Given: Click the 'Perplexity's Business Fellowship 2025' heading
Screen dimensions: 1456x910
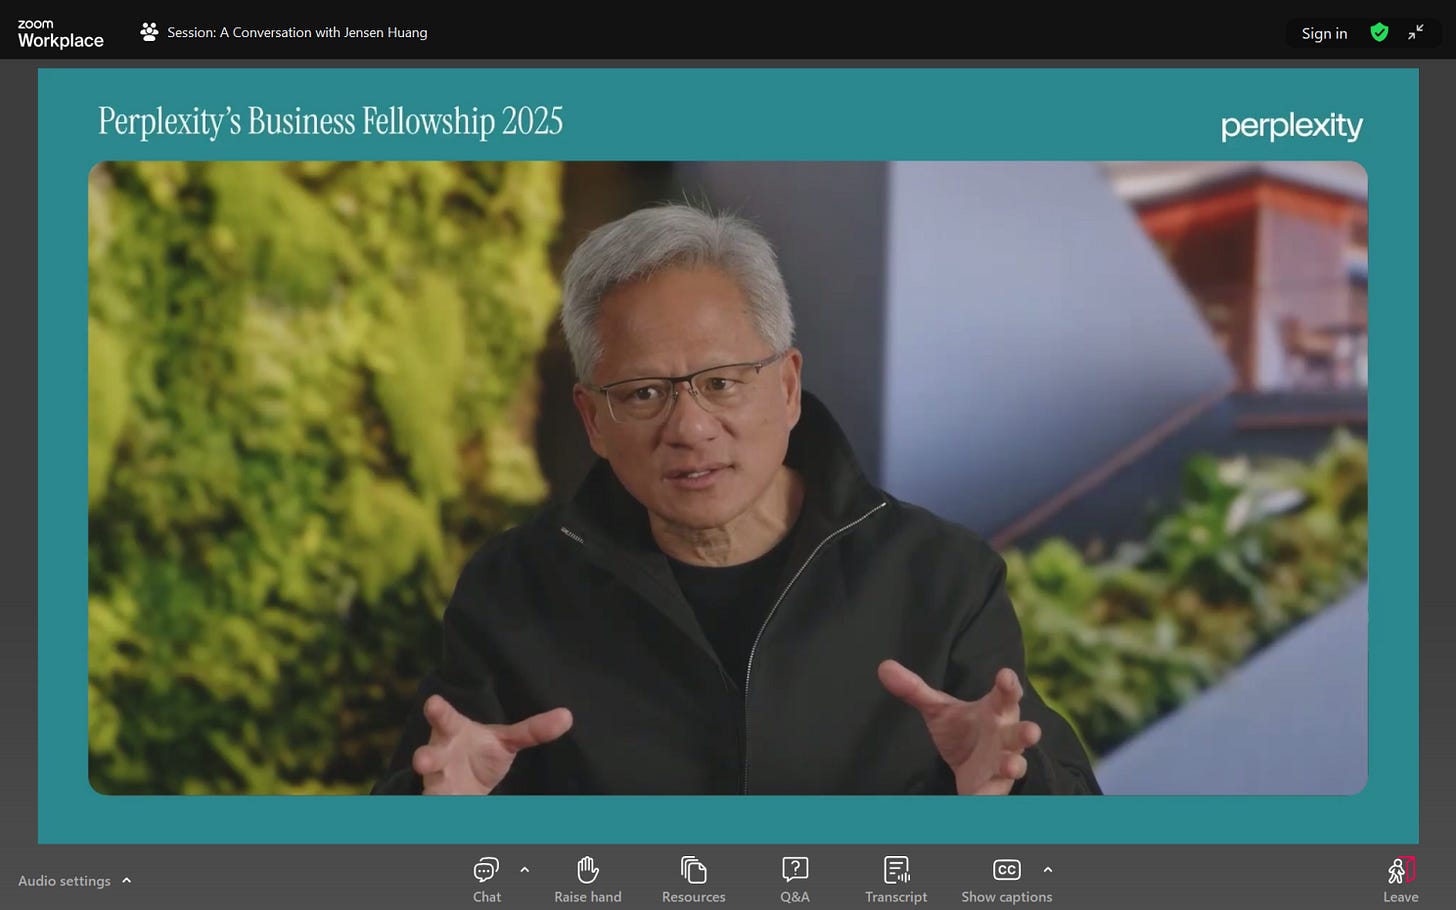Looking at the screenshot, I should click(x=330, y=121).
